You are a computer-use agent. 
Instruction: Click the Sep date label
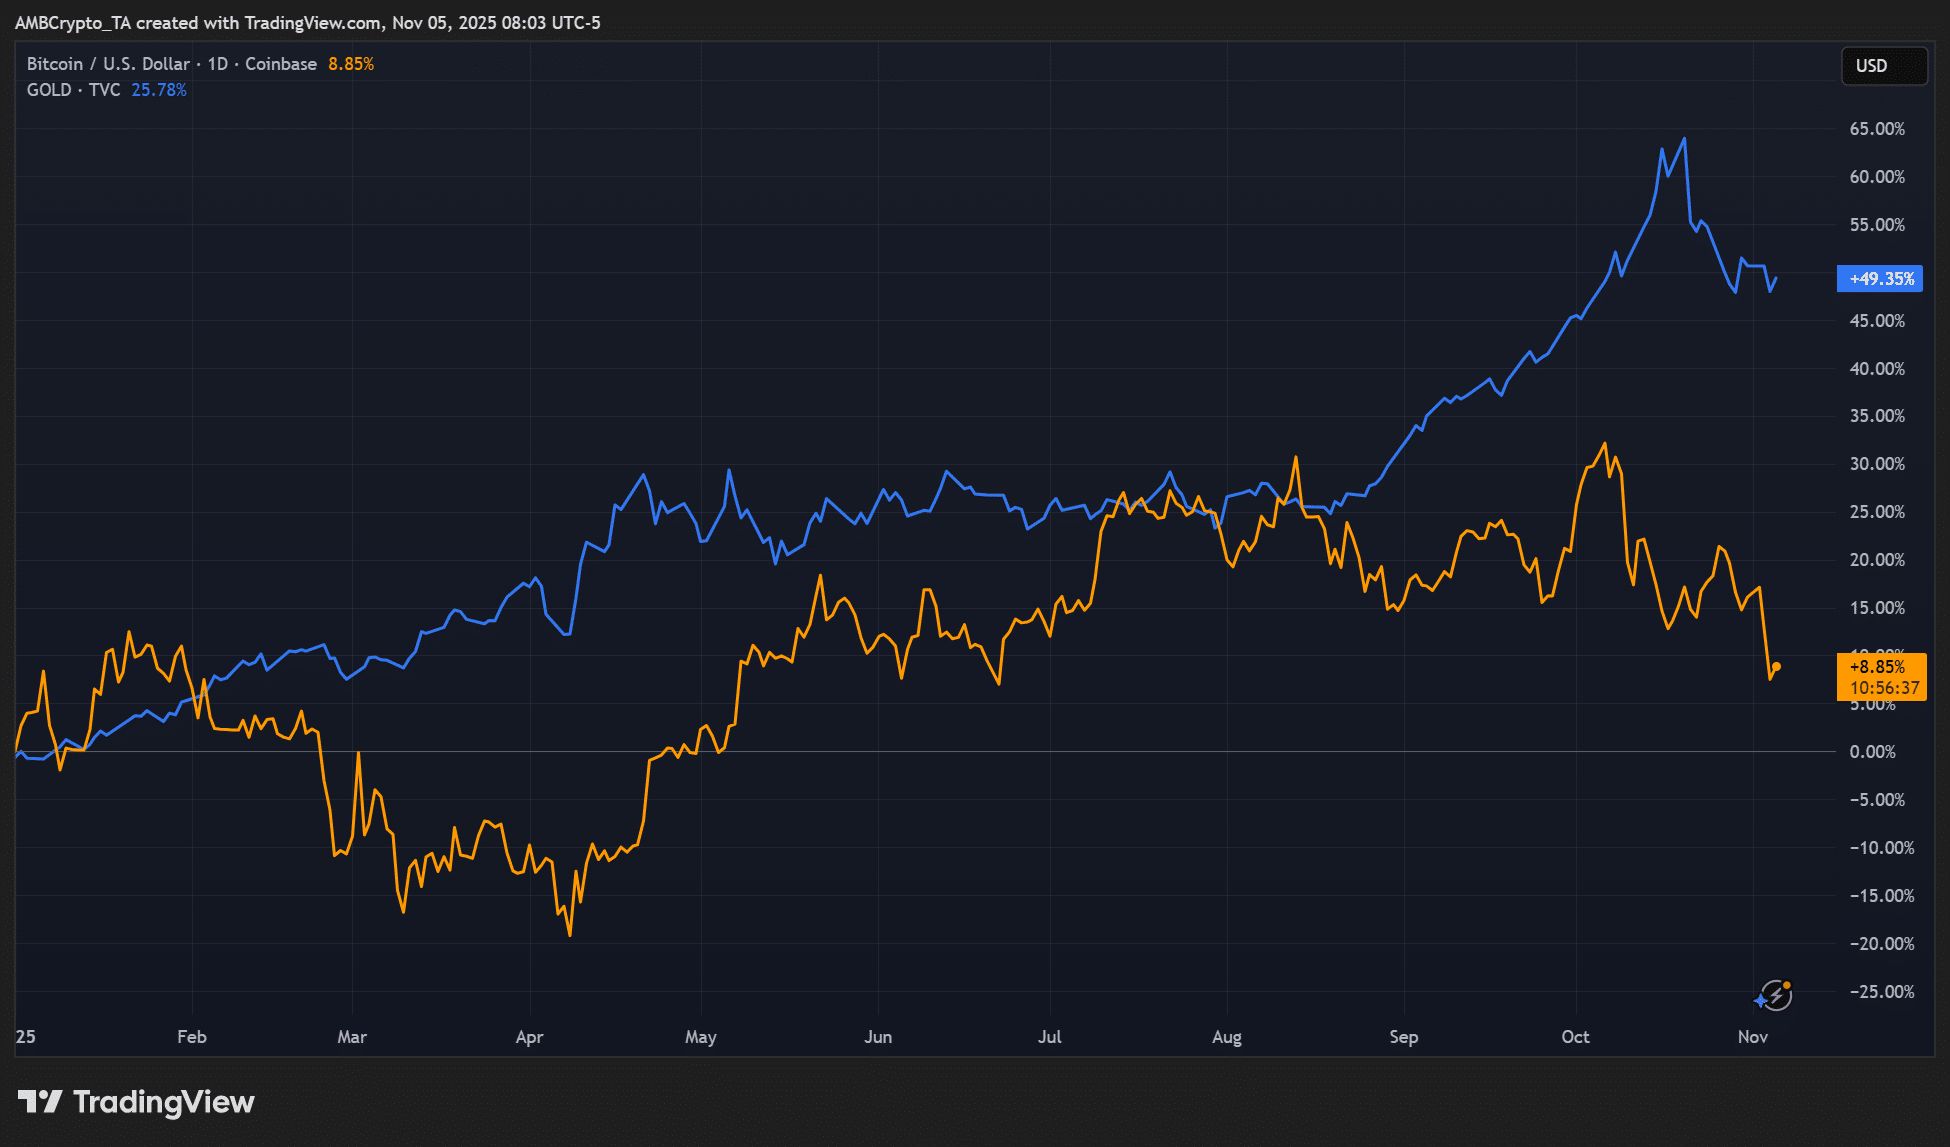point(1404,1037)
